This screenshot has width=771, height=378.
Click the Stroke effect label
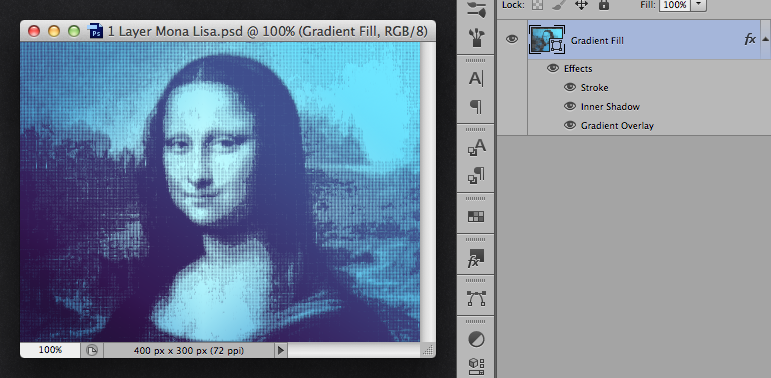(x=594, y=87)
